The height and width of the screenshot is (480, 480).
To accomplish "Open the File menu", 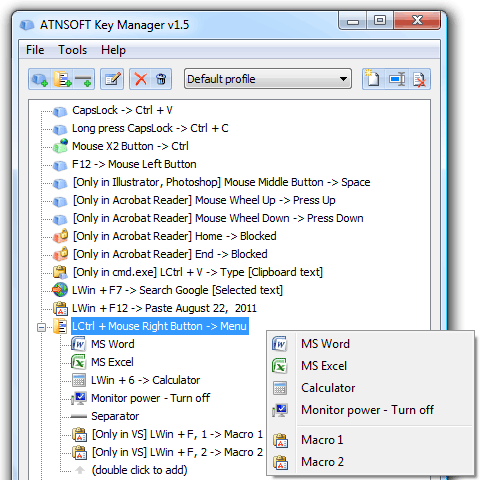I will click(x=35, y=50).
